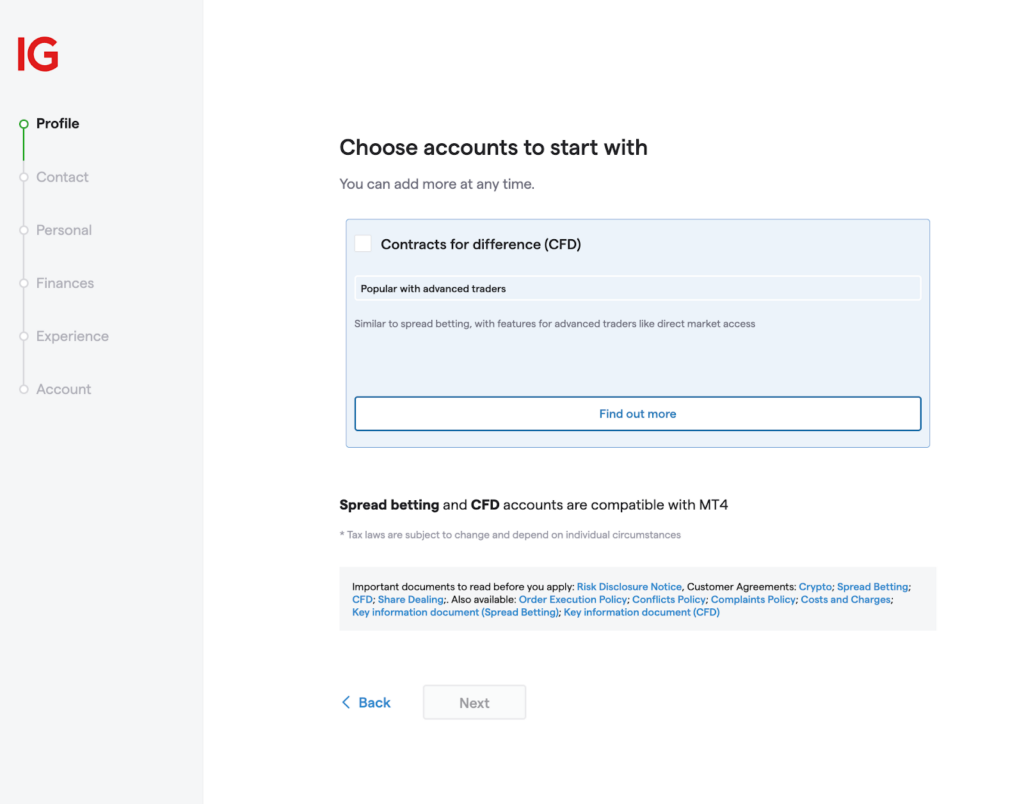Open the Costs and Charges link
Image resolution: width=1024 pixels, height=804 pixels.
point(846,600)
